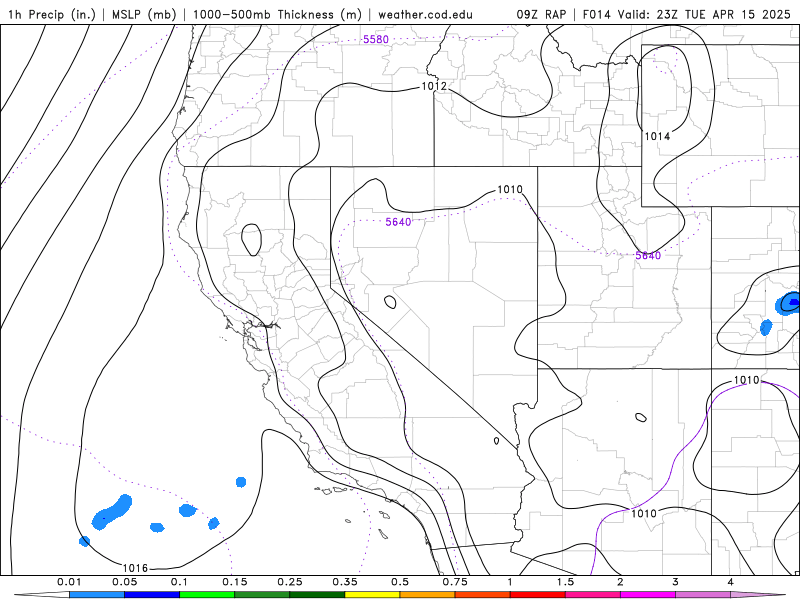The image size is (800, 600).
Task: Click the 1016 isobar label offshore
Action: click(x=135, y=568)
